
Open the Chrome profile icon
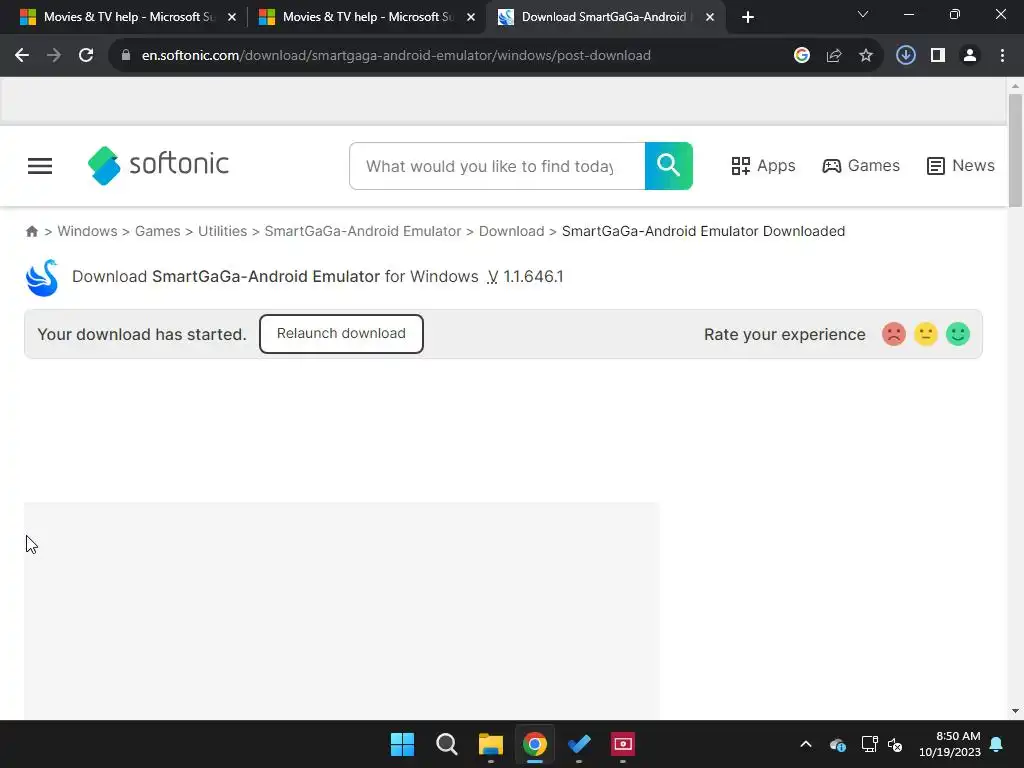970,56
